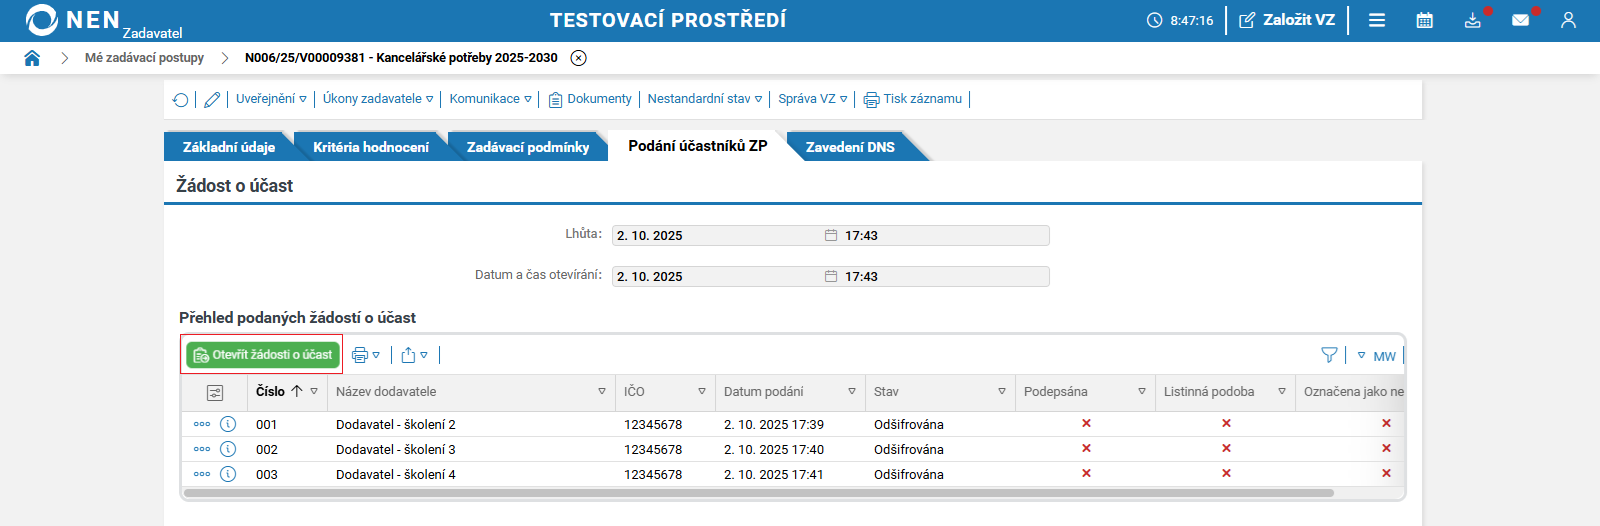The height and width of the screenshot is (526, 1600).
Task: Open calendar picker for Datum a čas otevírání
Action: 831,276
